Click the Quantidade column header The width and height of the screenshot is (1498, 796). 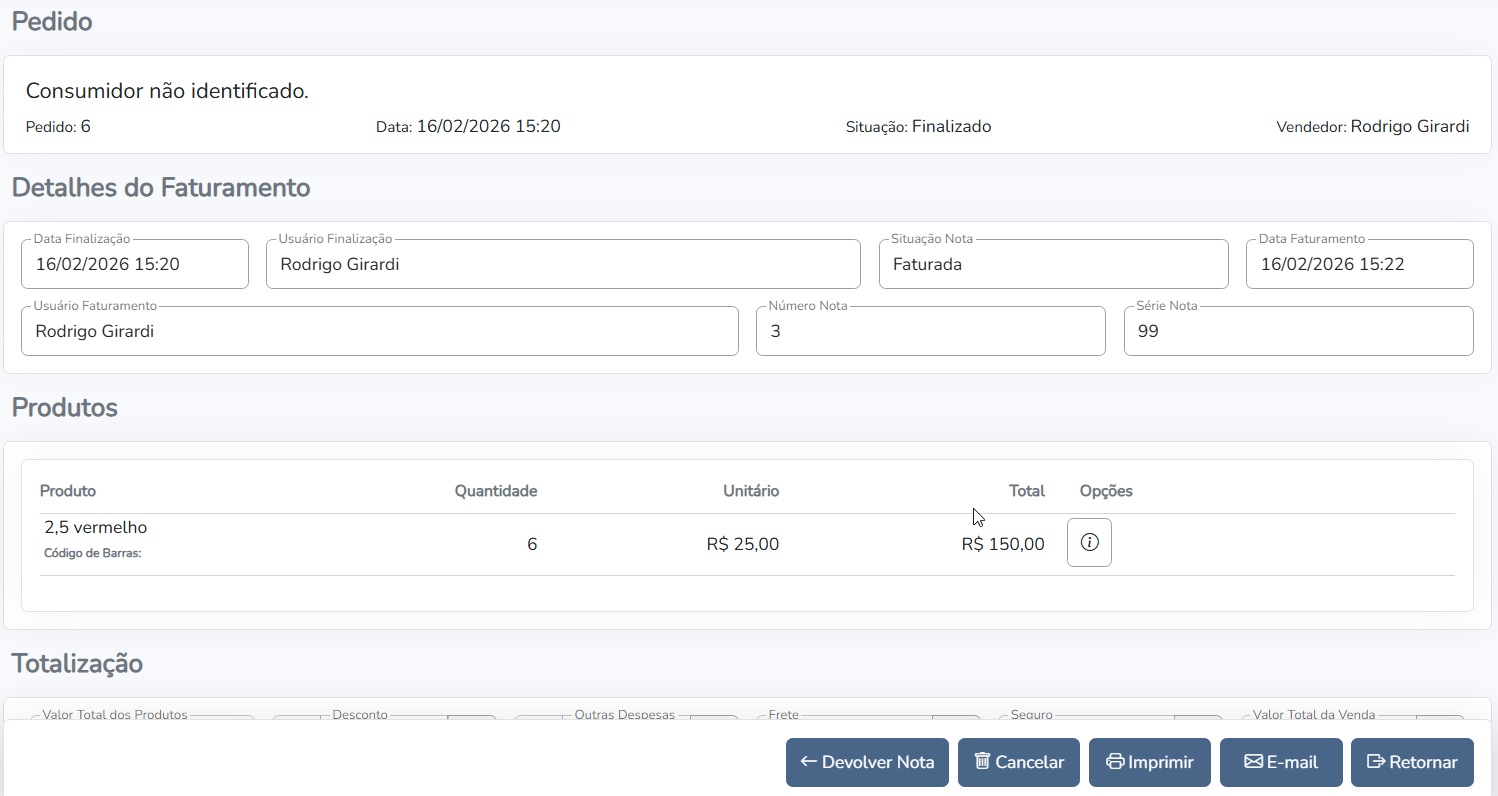[x=495, y=491]
